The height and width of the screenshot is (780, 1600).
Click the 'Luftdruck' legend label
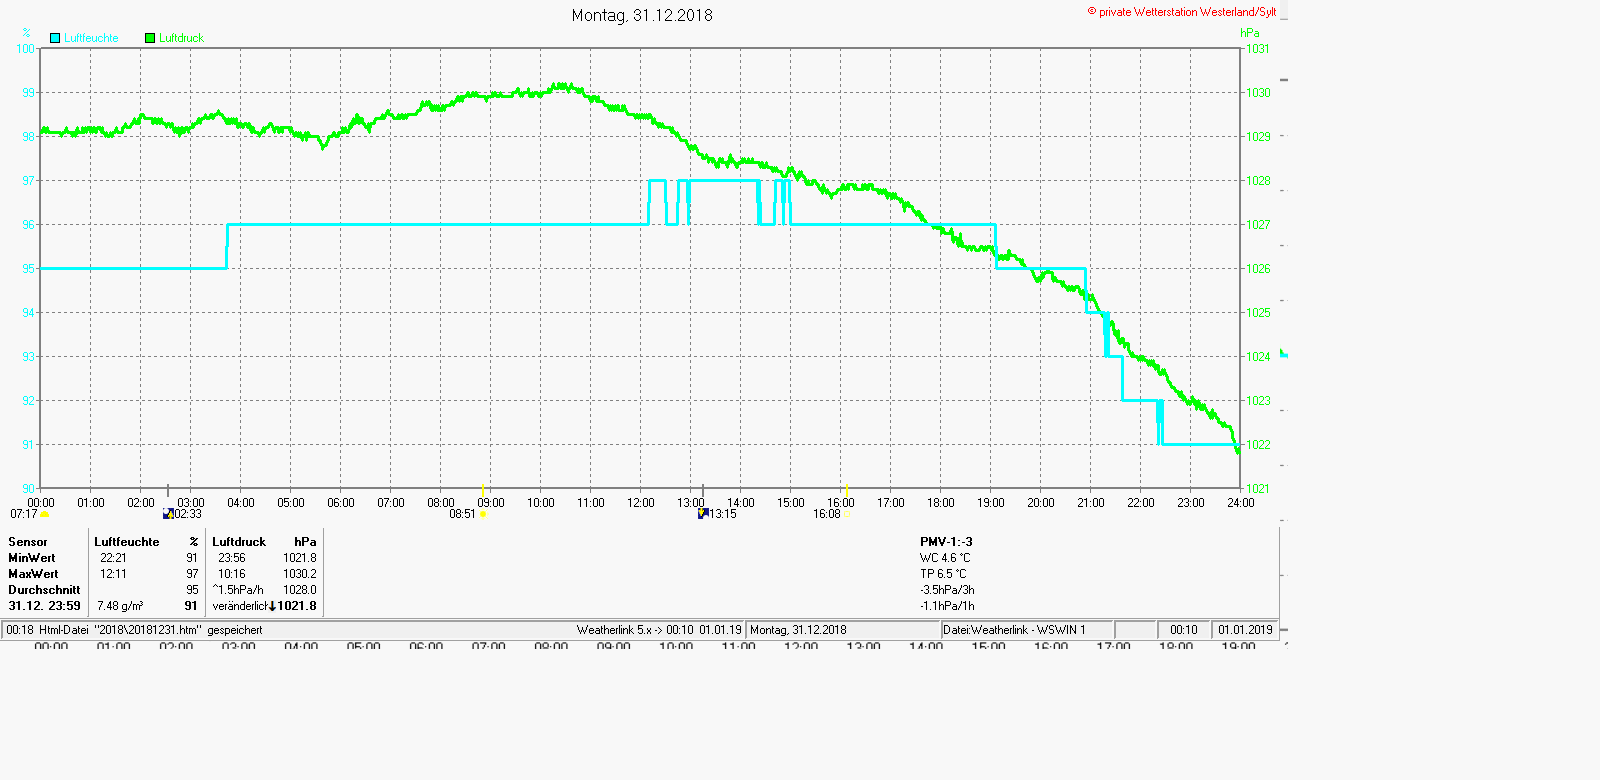pos(181,38)
